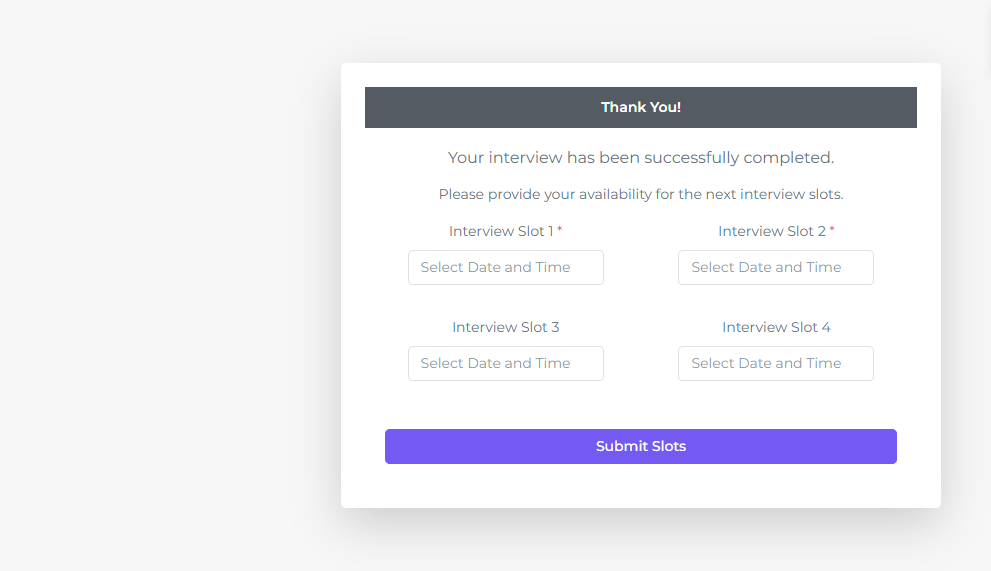The width and height of the screenshot is (991, 571).
Task: Click the empty gray page background left of card
Action: (160, 300)
